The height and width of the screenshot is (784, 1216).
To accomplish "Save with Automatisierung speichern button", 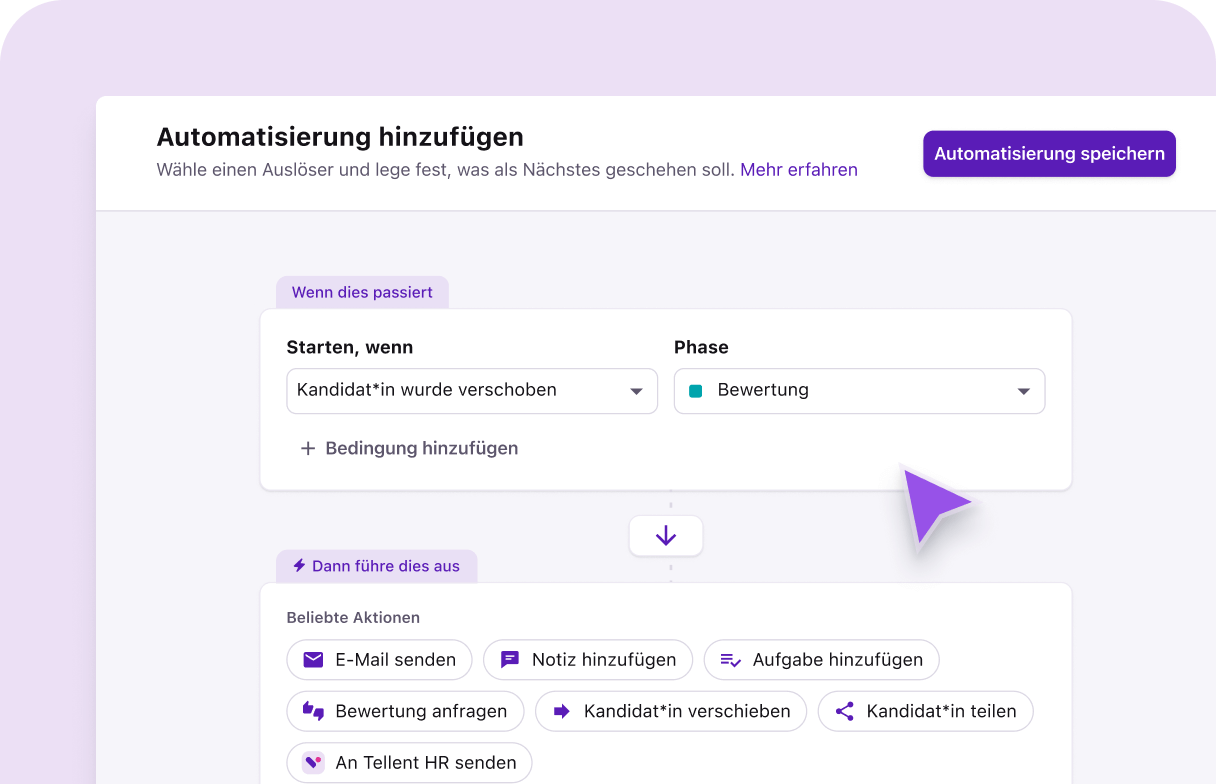I will (1049, 154).
